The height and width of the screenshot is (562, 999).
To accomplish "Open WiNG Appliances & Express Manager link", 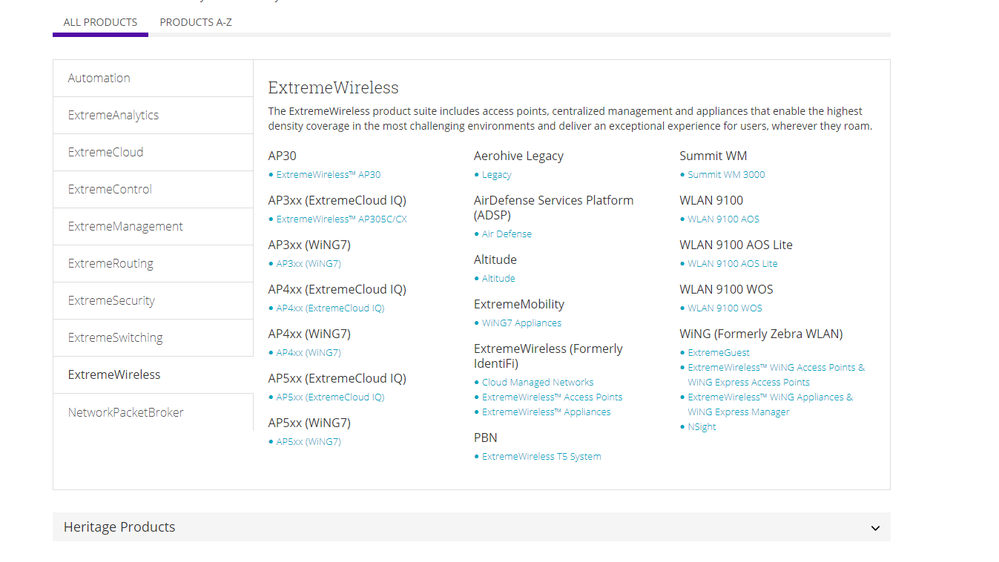I will 770,405.
